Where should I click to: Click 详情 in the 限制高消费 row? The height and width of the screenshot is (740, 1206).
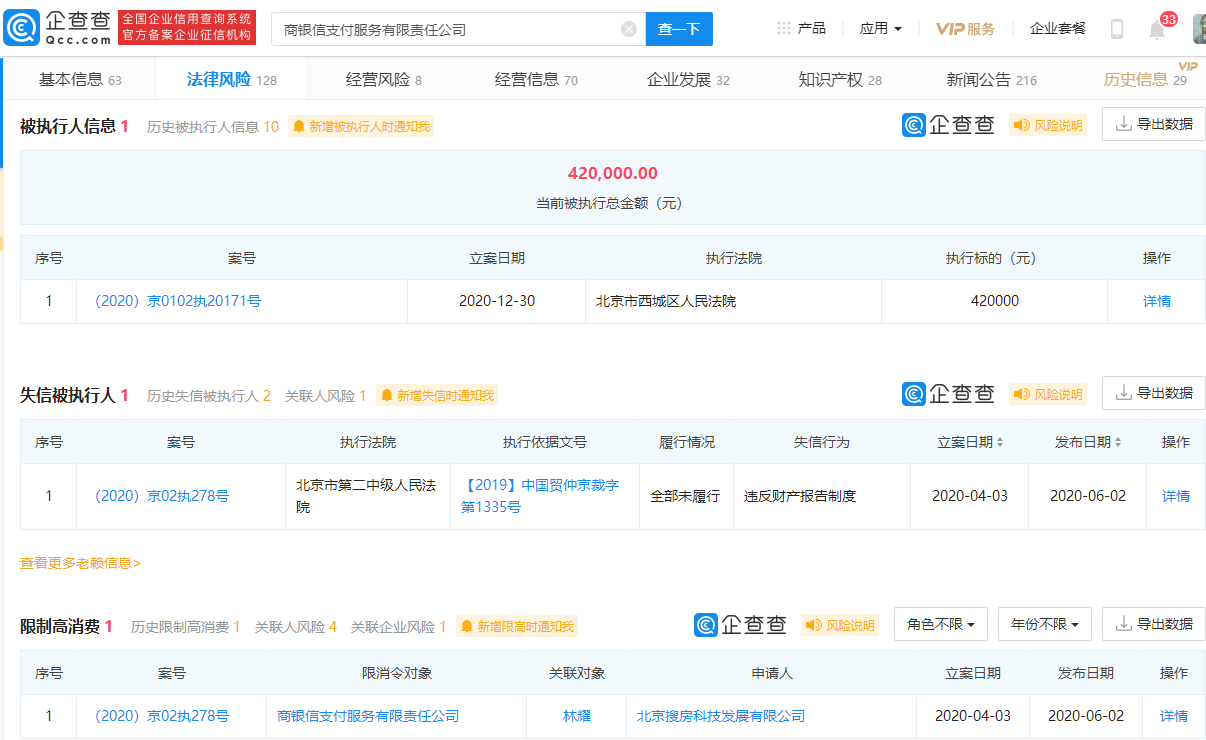pos(1173,716)
